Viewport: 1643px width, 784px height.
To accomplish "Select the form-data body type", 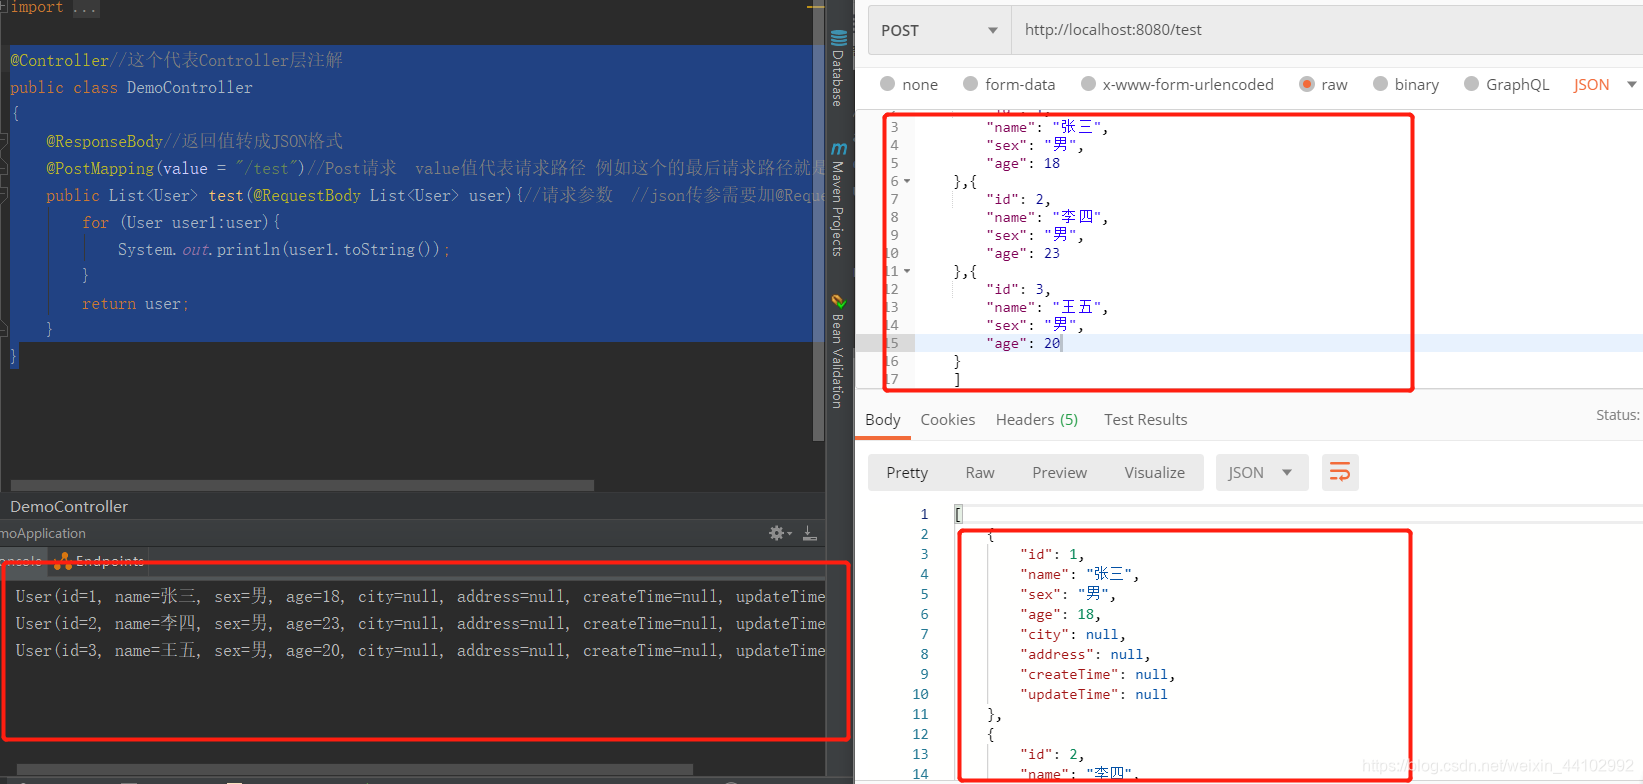I will (x=1009, y=84).
